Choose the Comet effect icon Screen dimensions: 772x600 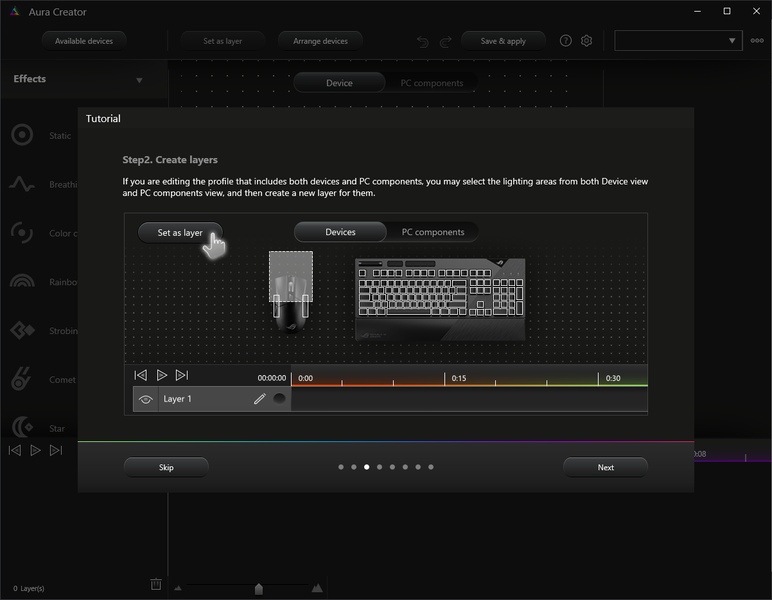click(x=21, y=379)
